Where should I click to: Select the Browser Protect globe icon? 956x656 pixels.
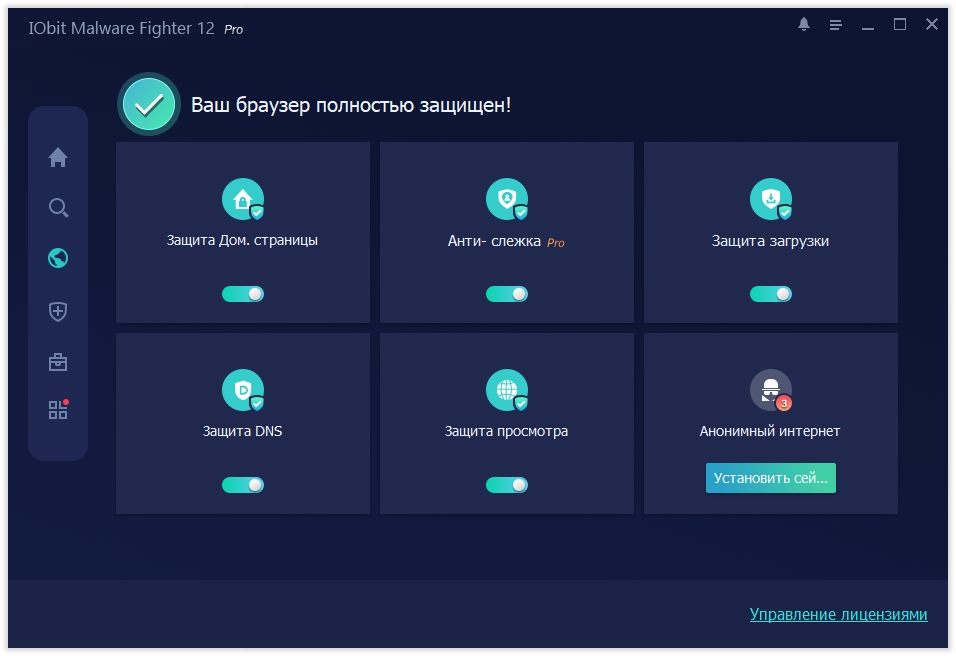(x=58, y=258)
